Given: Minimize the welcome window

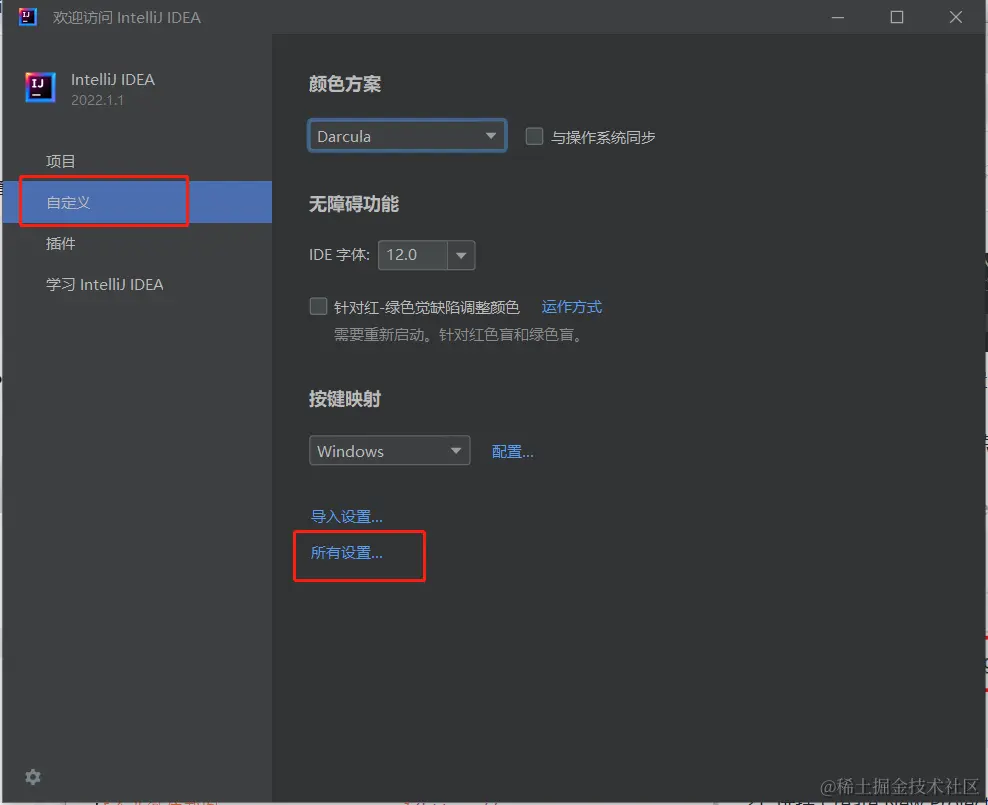Looking at the screenshot, I should 837,17.
